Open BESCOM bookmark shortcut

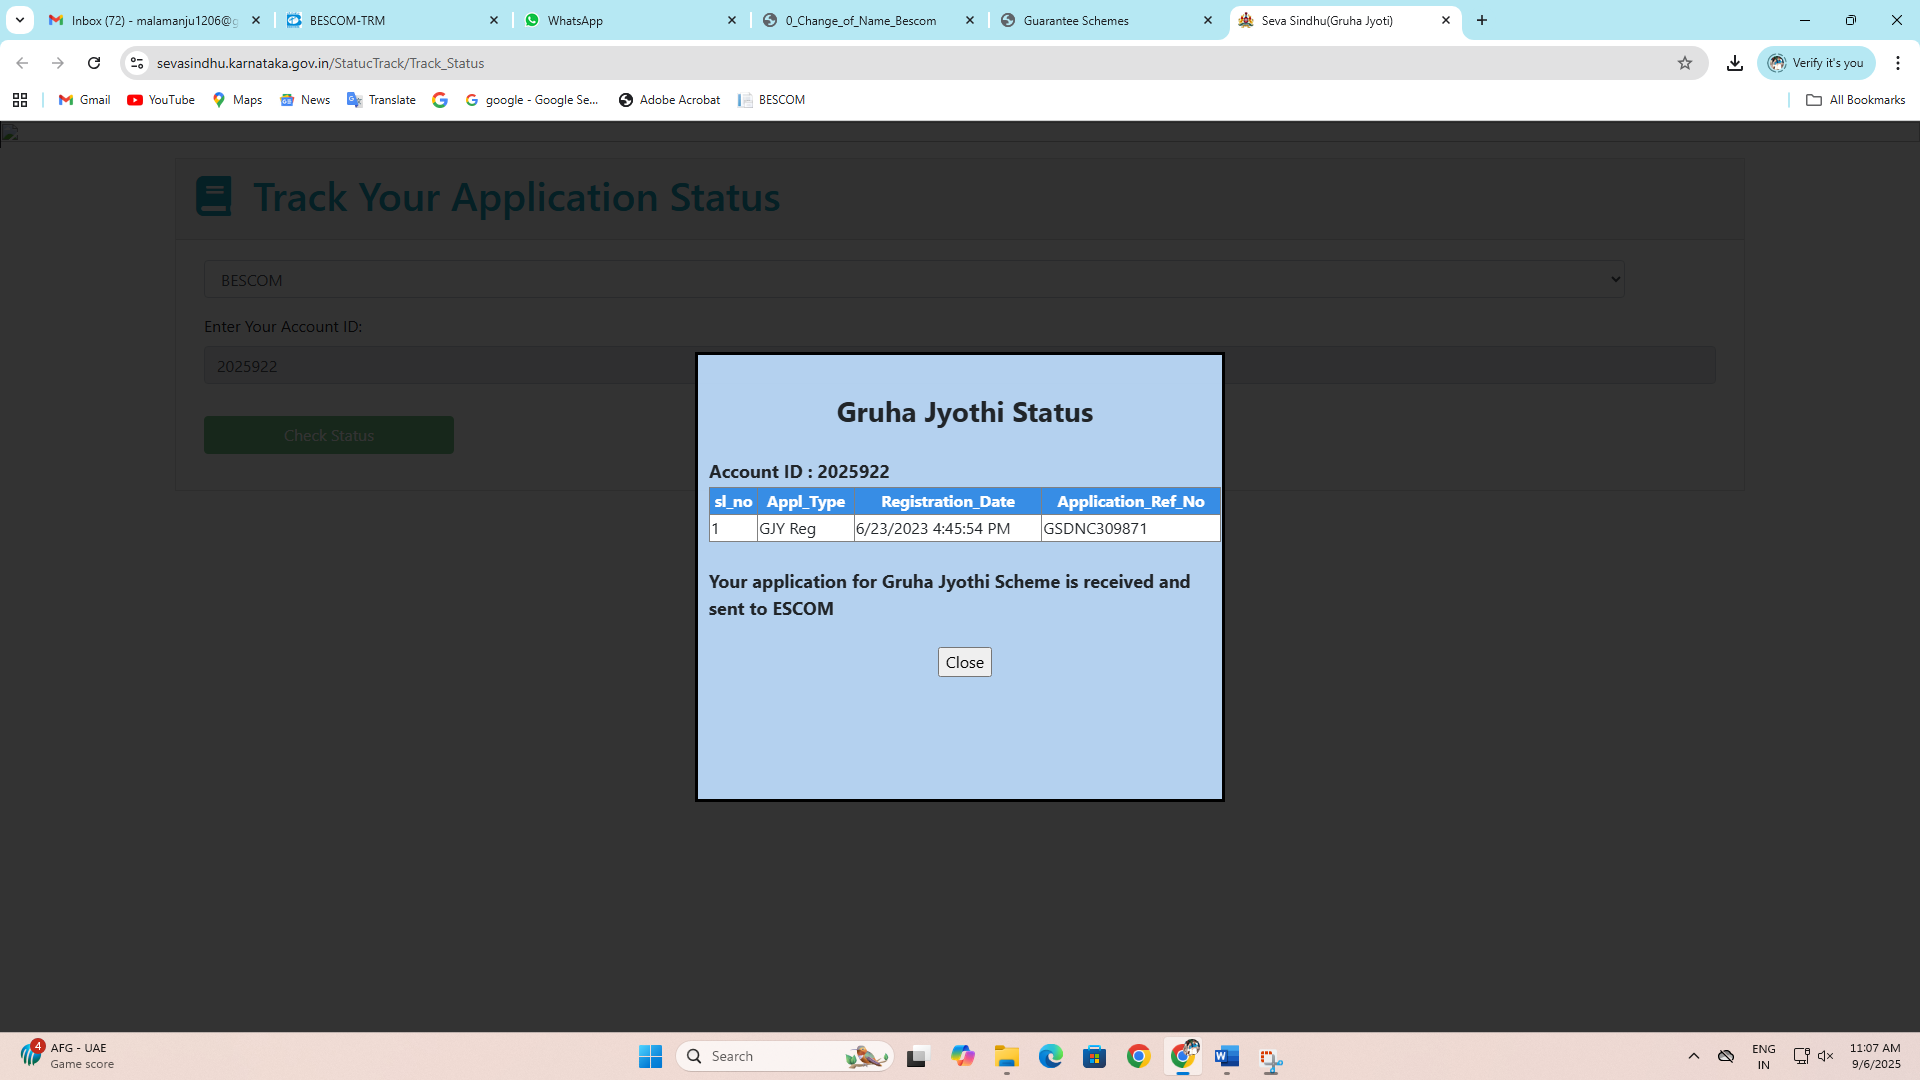tap(771, 100)
